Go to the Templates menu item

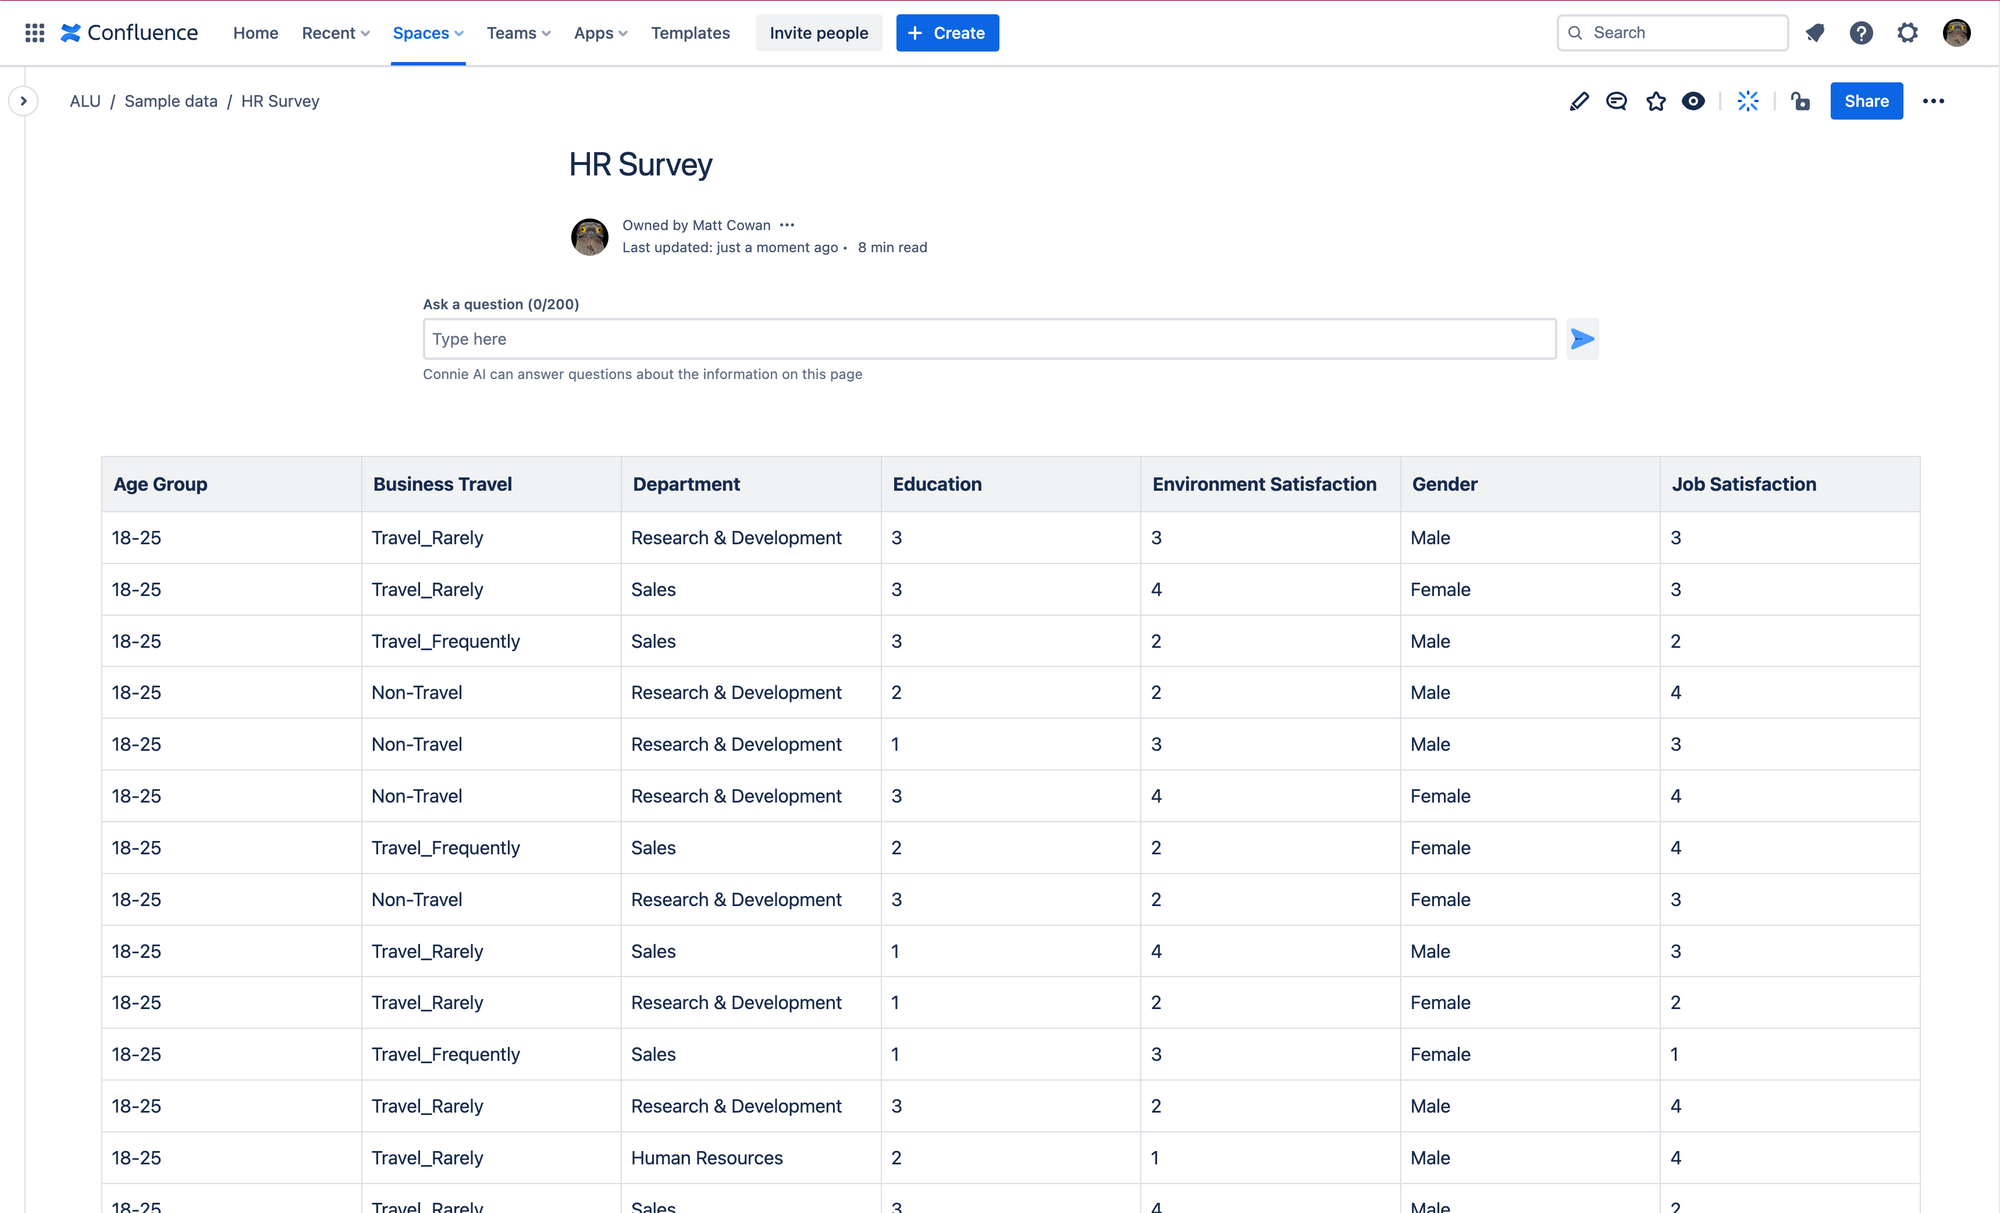690,33
